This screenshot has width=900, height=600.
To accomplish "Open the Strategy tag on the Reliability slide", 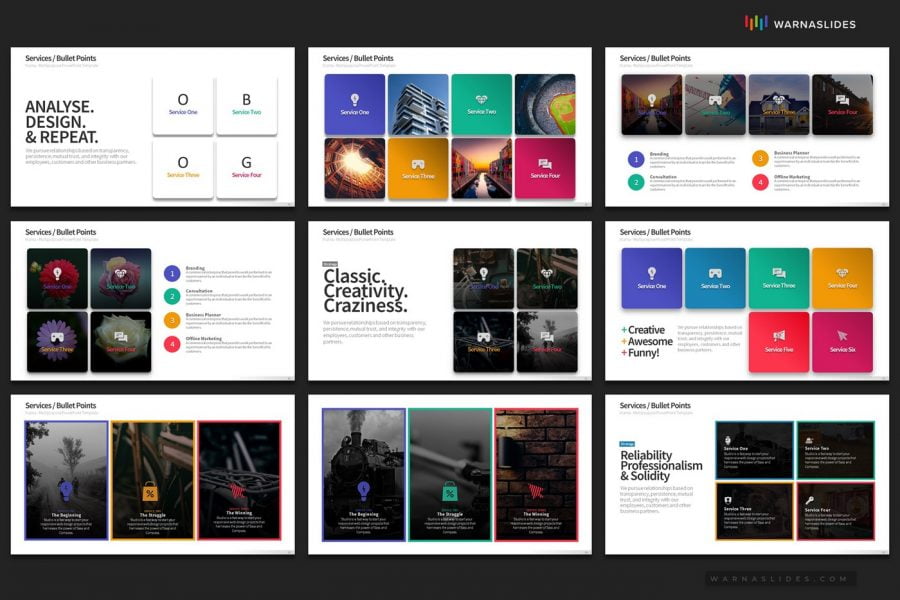I will [626, 443].
